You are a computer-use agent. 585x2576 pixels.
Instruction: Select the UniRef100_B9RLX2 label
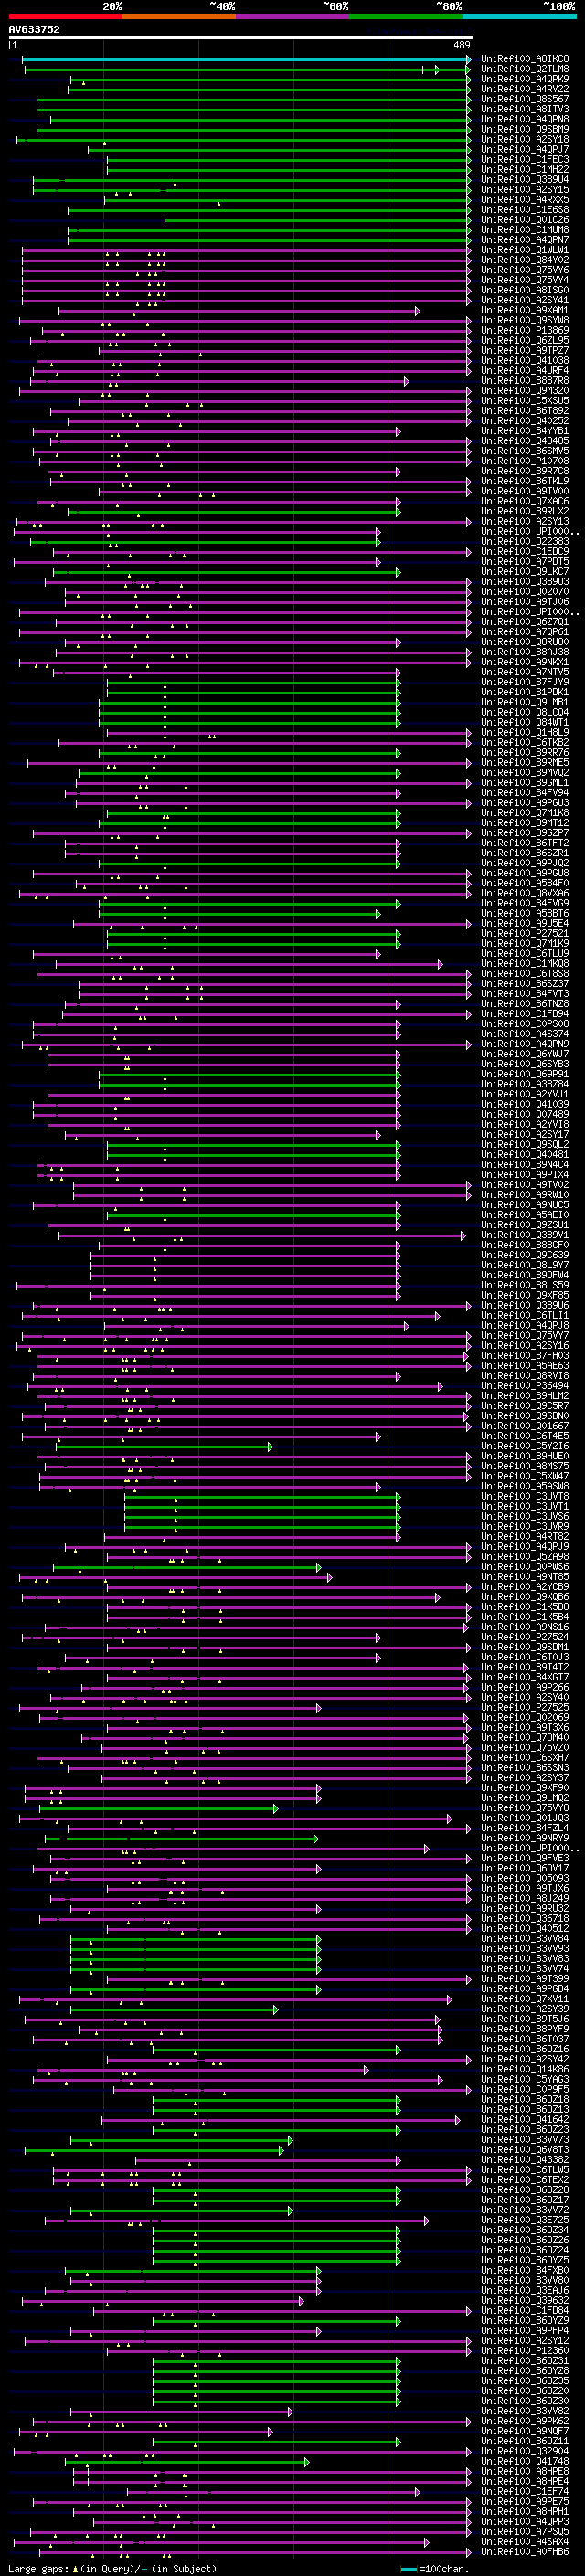pyautogui.click(x=525, y=512)
